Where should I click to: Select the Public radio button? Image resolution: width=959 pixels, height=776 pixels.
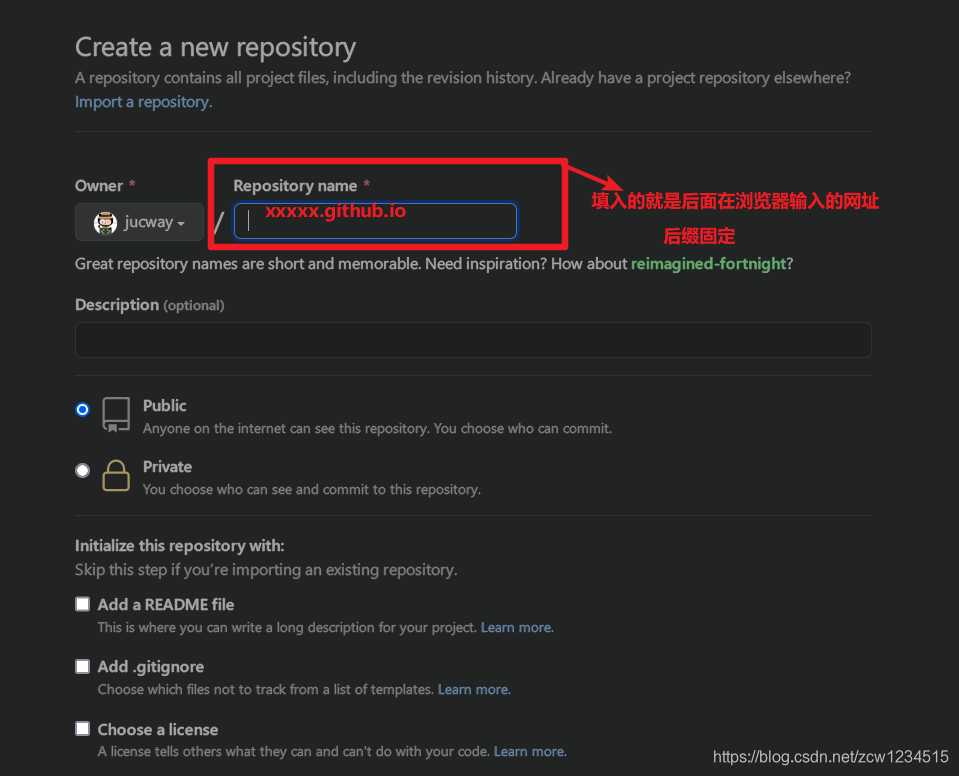coord(83,409)
